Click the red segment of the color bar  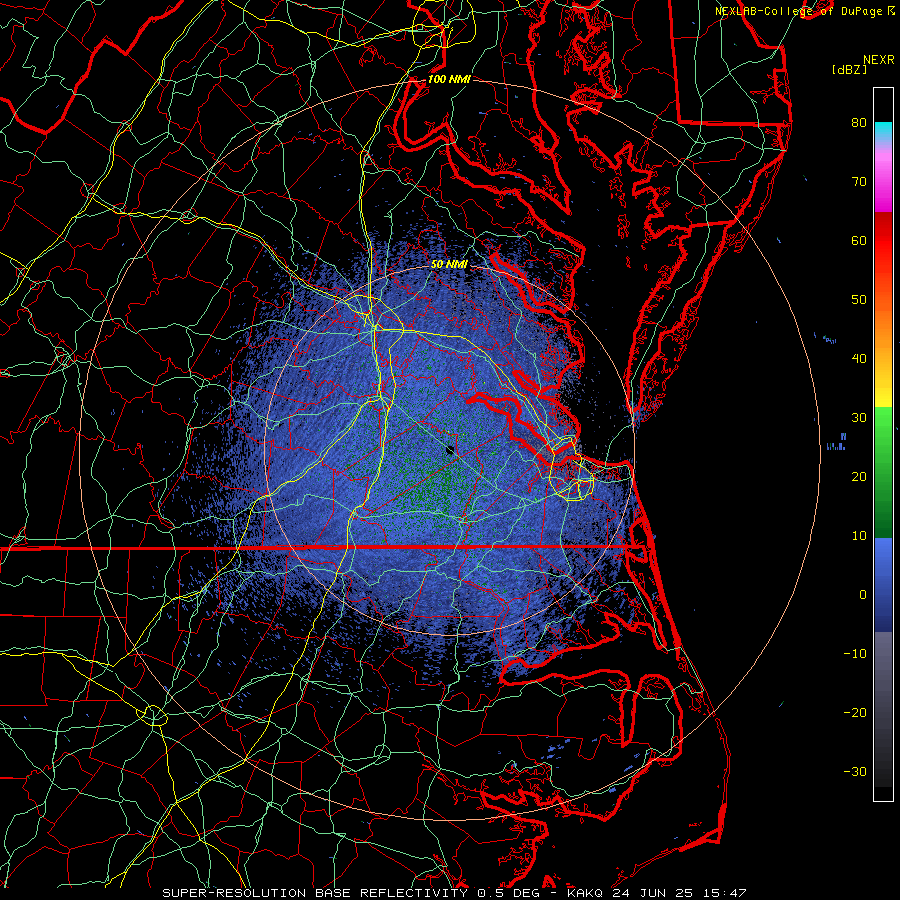(883, 241)
